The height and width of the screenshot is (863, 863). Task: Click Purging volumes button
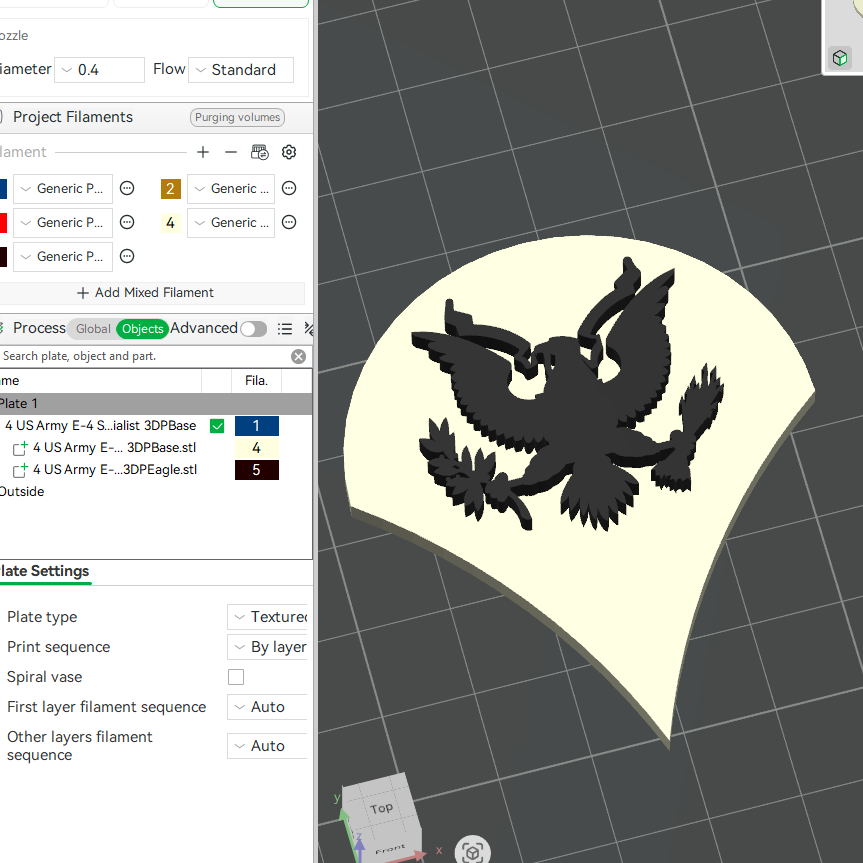click(x=237, y=117)
